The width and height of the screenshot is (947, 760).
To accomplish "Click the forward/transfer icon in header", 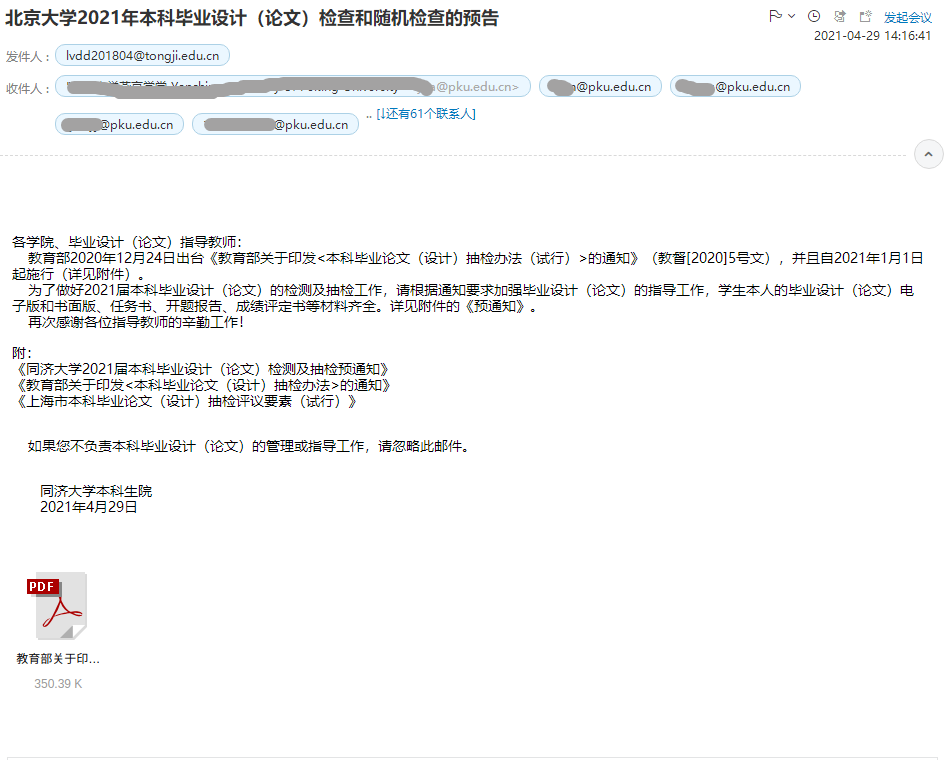I will [x=840, y=16].
